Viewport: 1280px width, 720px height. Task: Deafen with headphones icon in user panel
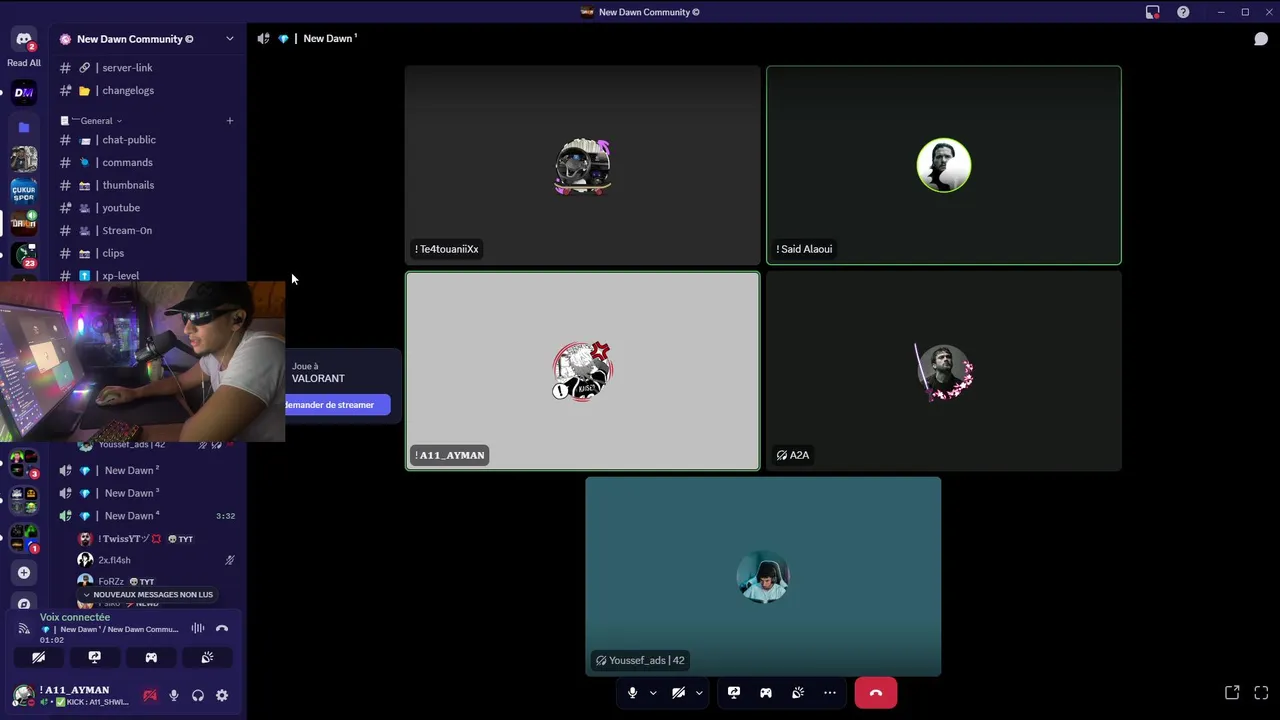click(198, 696)
